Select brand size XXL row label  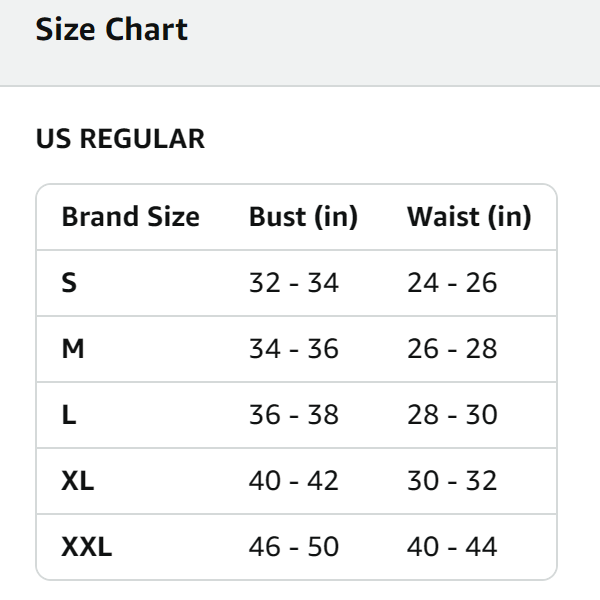point(87,547)
